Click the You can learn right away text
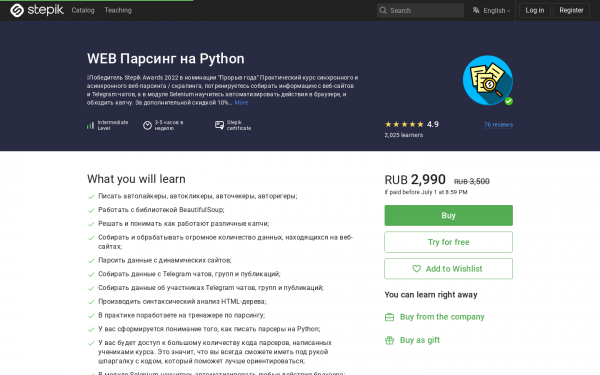The image size is (600, 375). coord(431,295)
